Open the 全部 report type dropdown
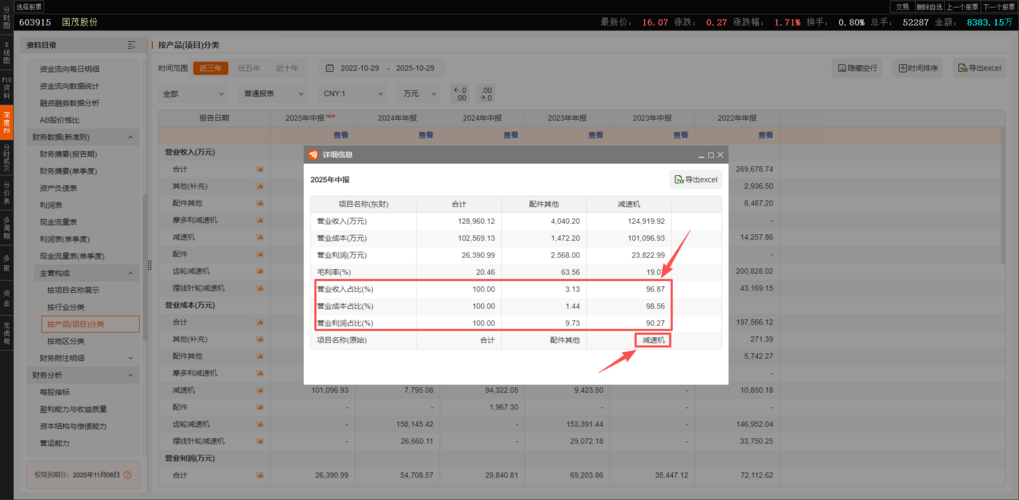1019x500 pixels. point(193,94)
